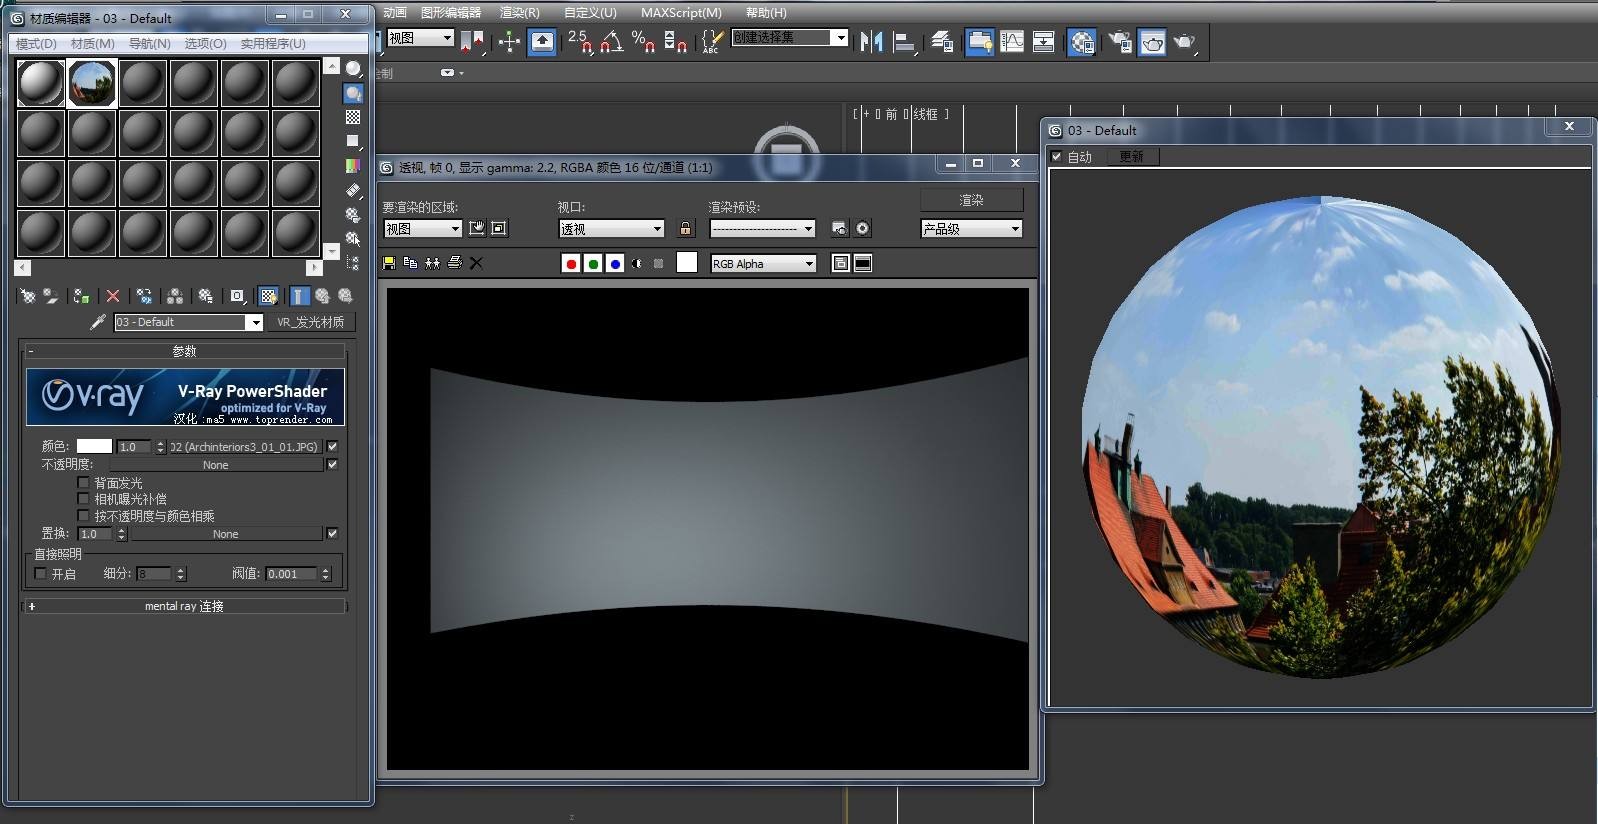Toggle the angle snap icon

point(611,41)
